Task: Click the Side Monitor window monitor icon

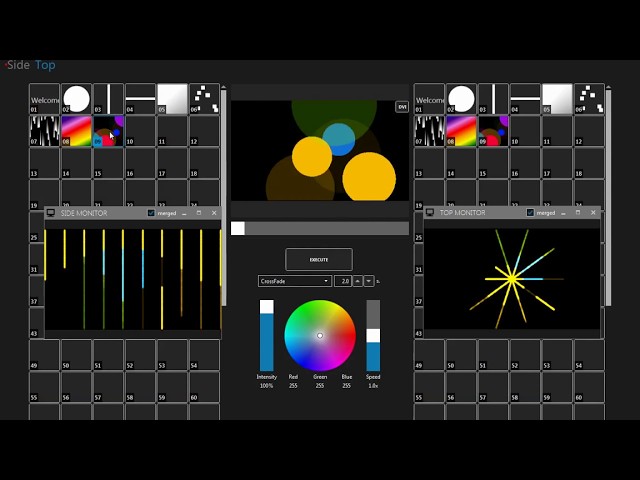Action: pos(51,213)
